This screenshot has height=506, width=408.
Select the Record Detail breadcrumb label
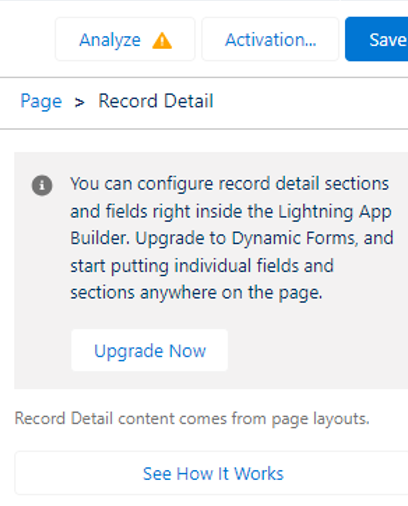(x=156, y=101)
